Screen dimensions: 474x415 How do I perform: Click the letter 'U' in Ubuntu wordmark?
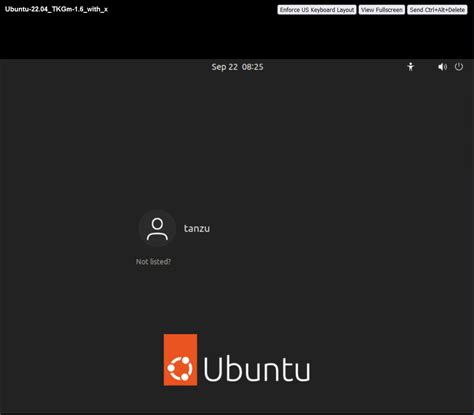(212, 369)
